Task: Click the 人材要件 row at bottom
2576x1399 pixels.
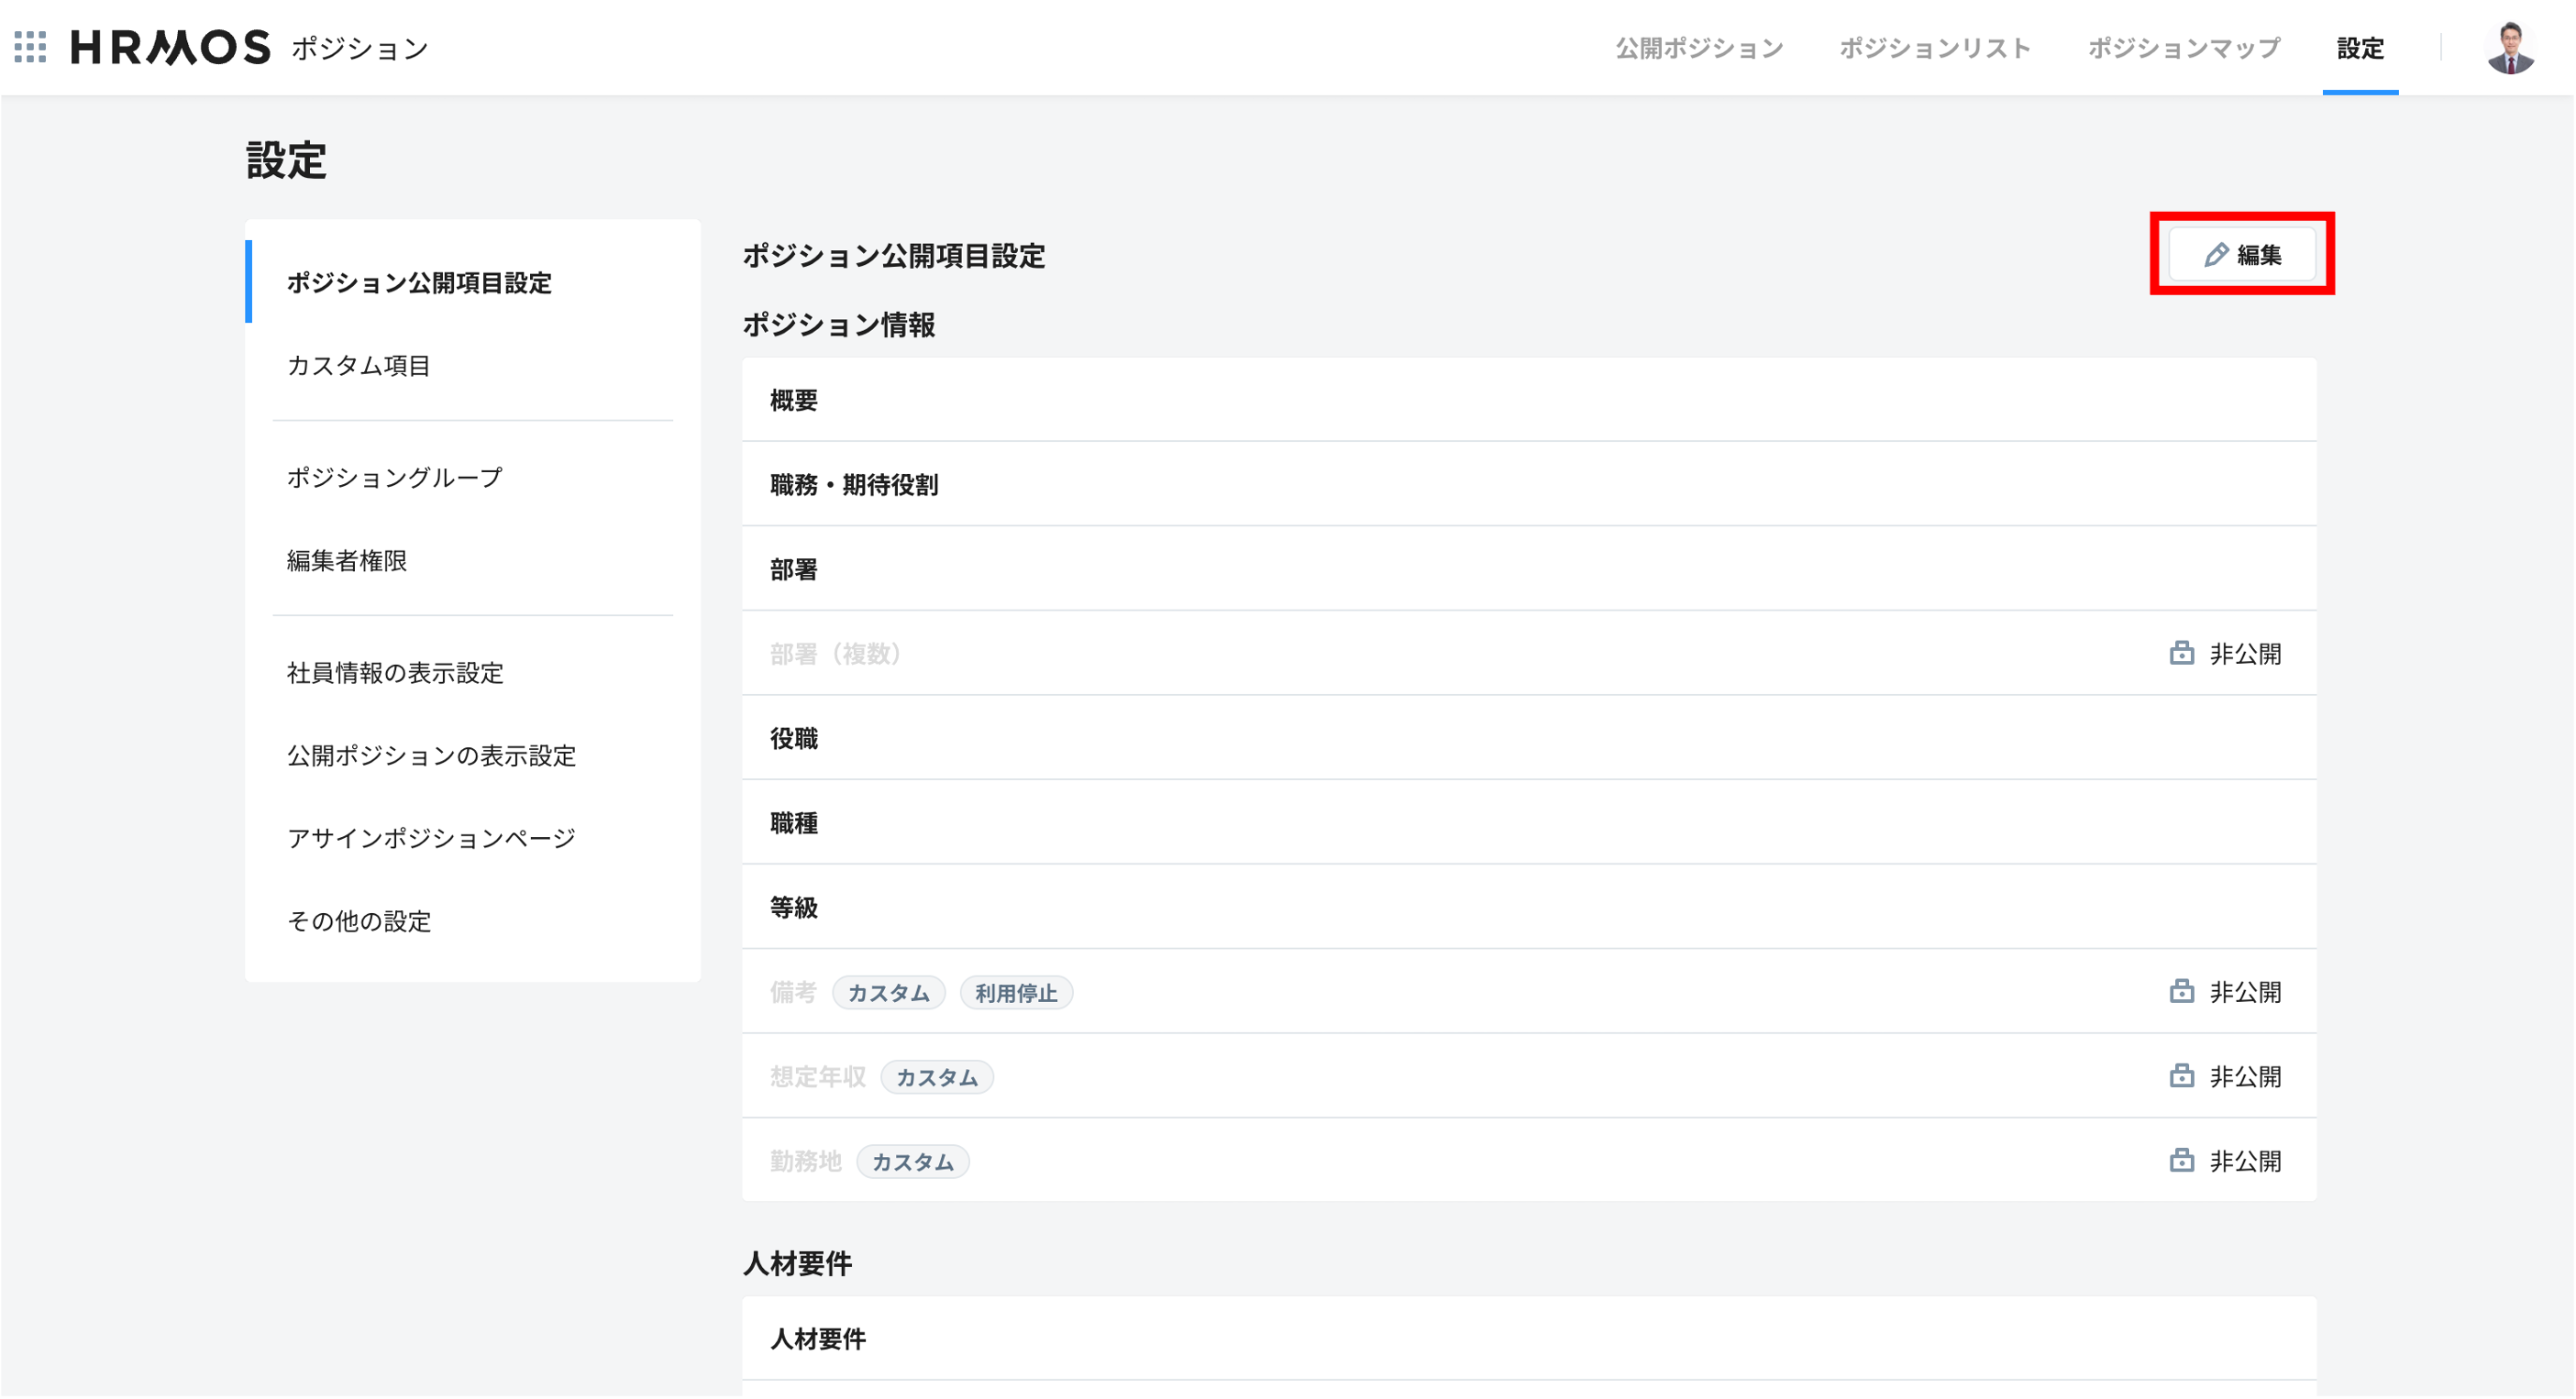Action: 1529,1340
